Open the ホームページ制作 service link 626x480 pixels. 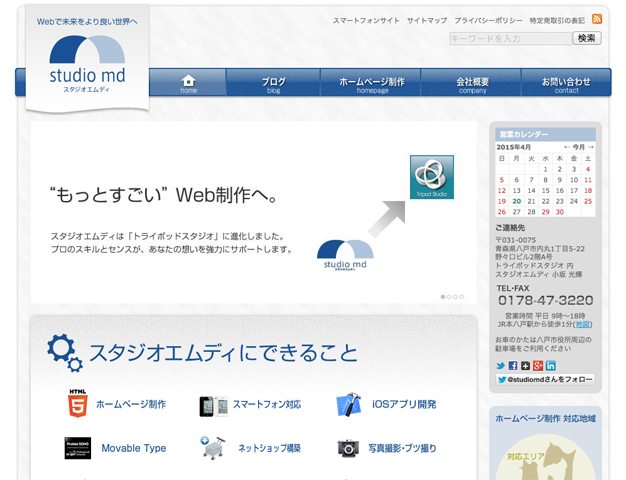(131, 404)
